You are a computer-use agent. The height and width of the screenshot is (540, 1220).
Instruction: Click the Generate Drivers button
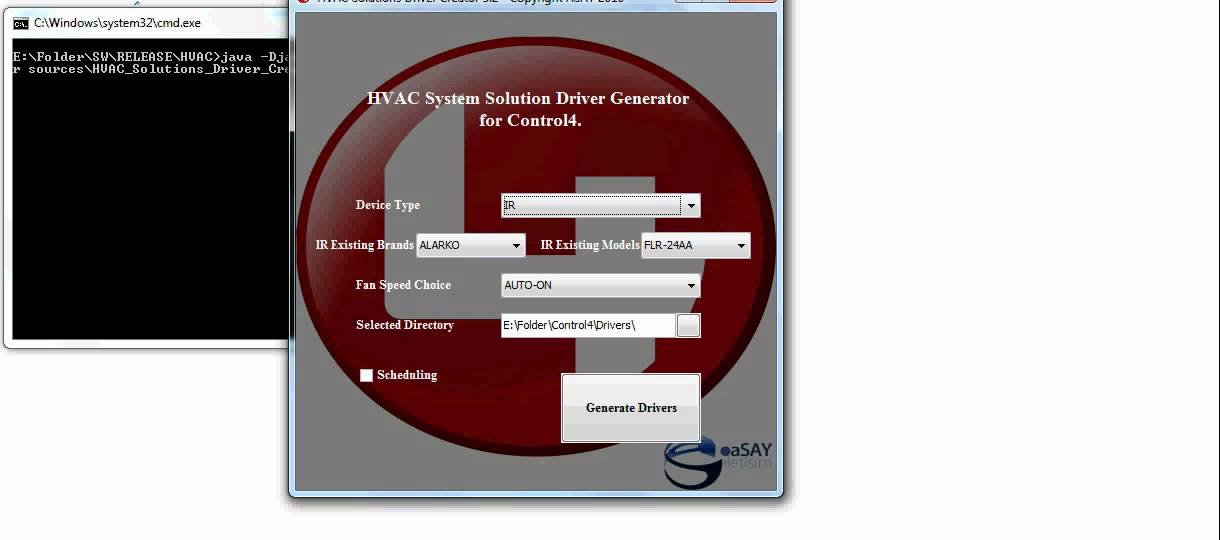pyautogui.click(x=631, y=408)
